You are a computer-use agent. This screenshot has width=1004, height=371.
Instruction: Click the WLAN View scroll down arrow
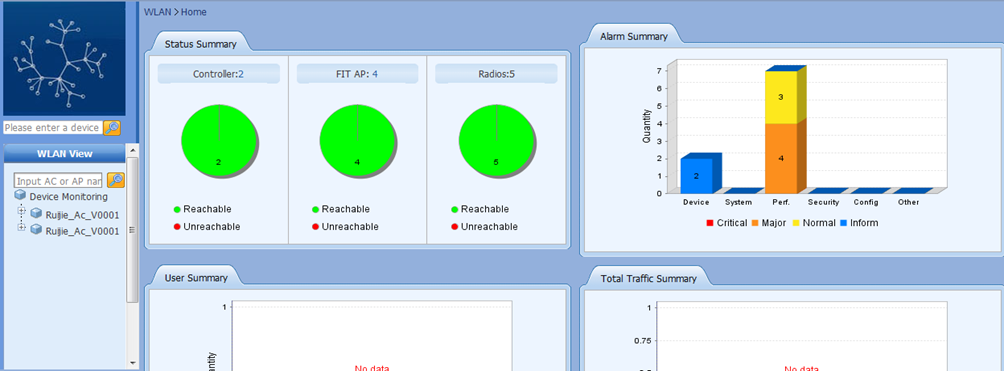point(133,362)
